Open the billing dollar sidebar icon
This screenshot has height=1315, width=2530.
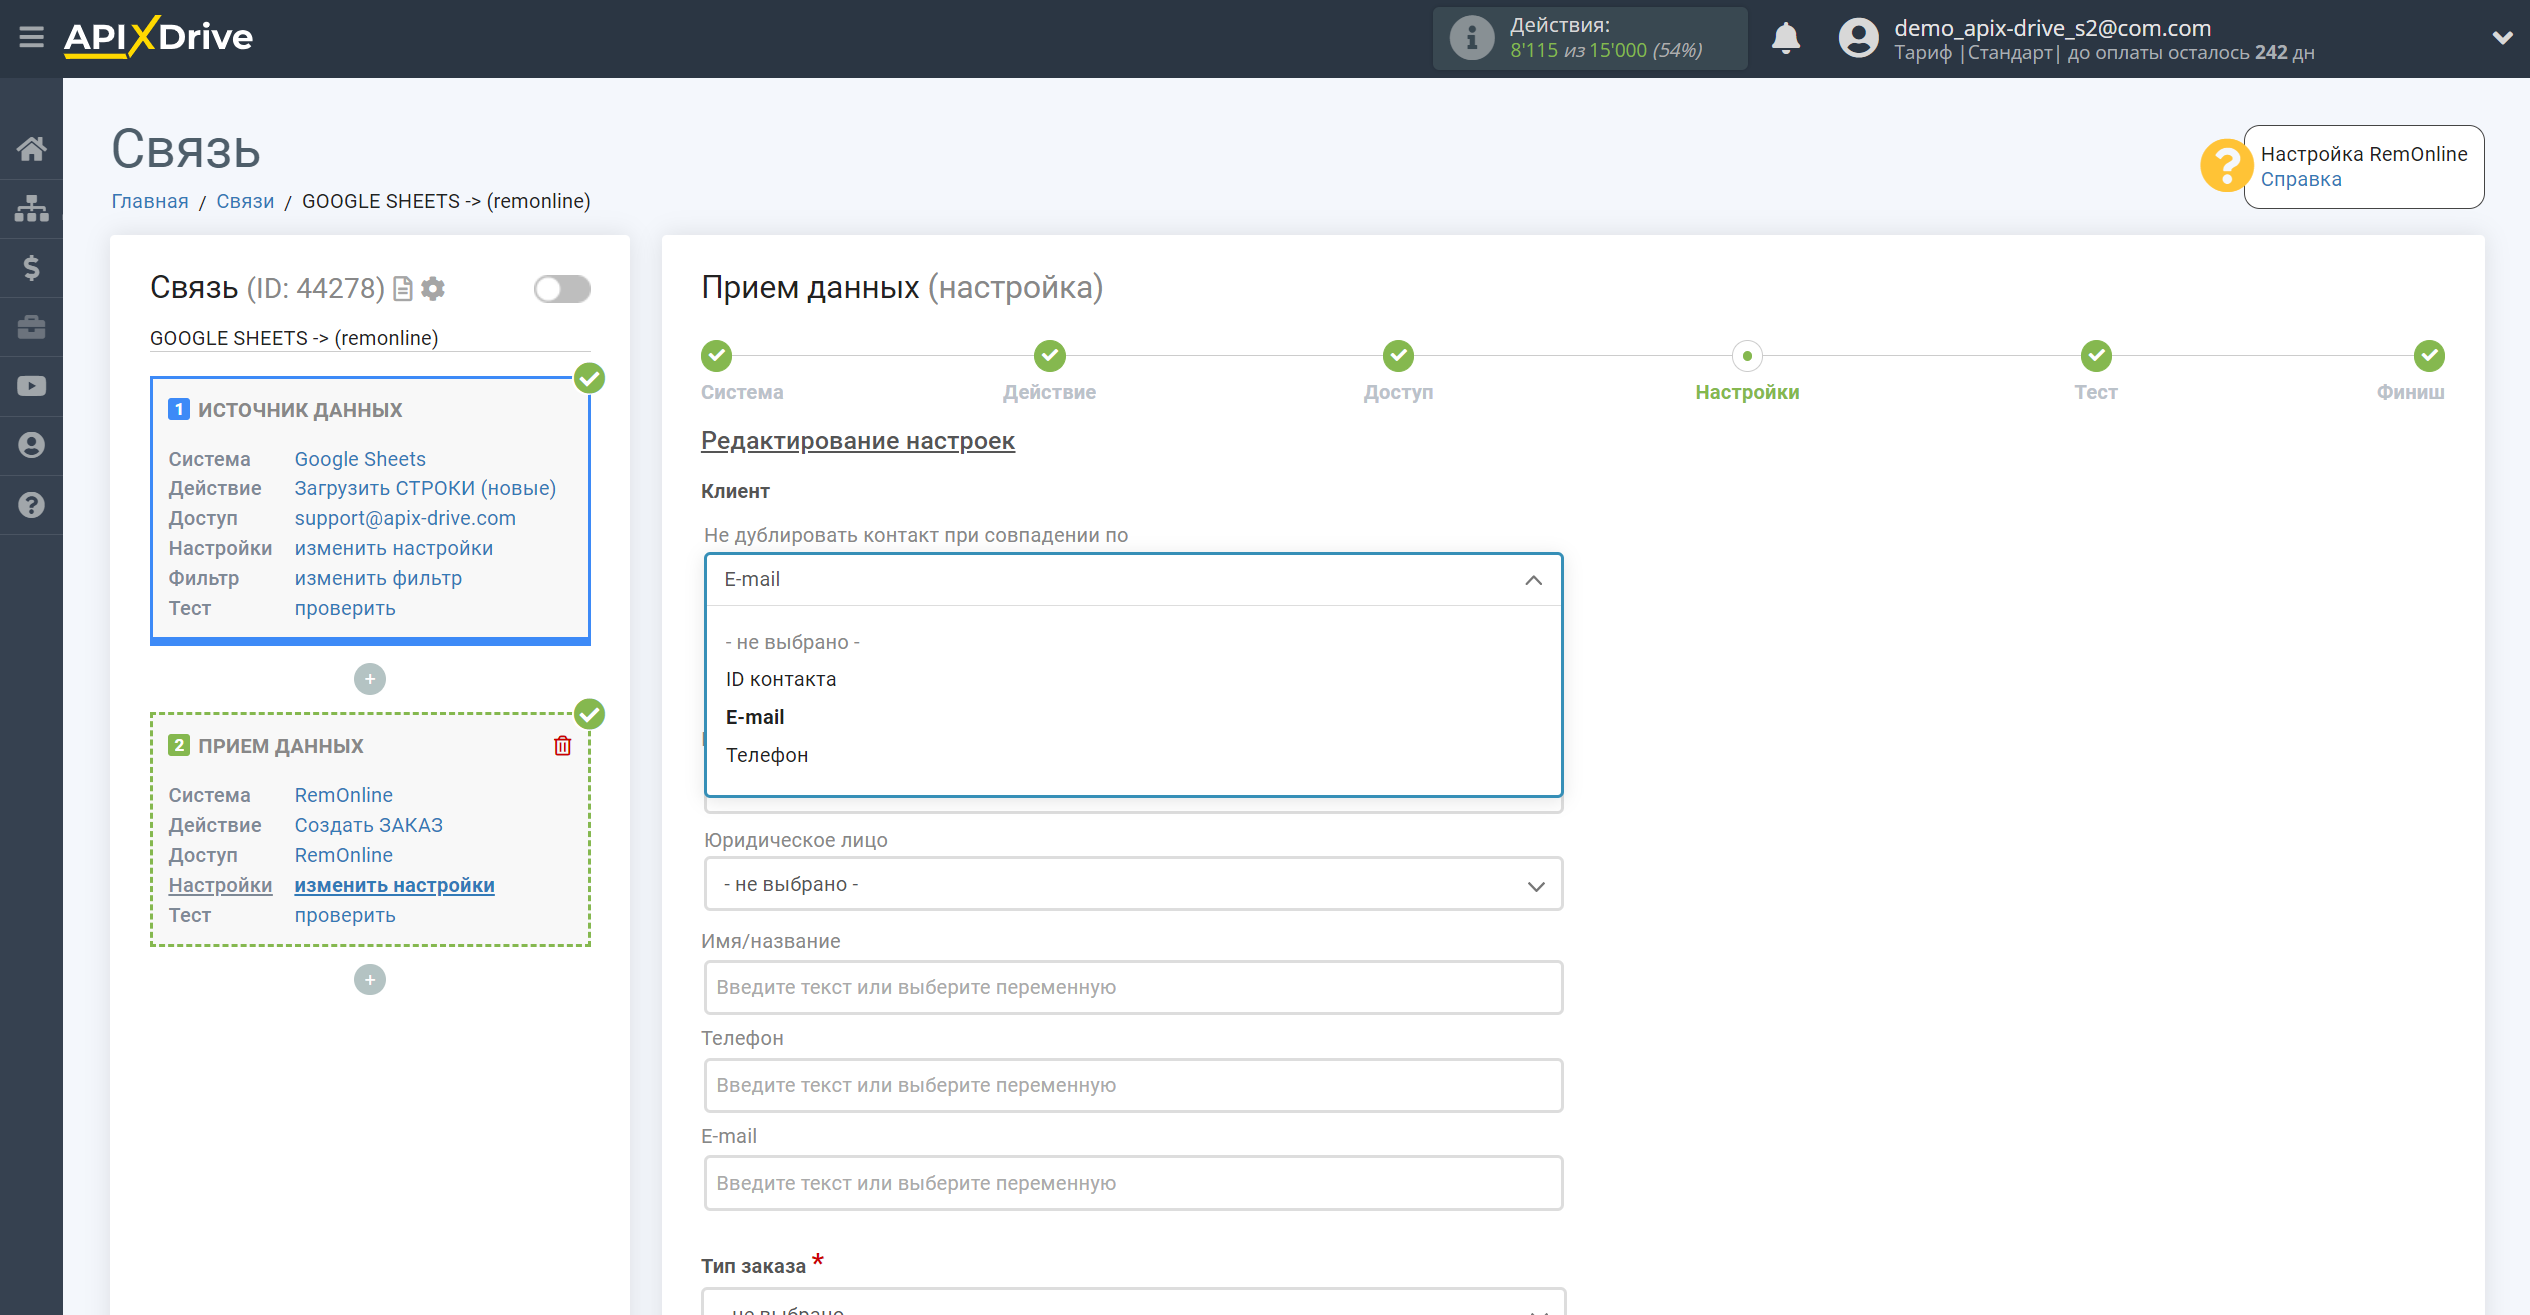31,268
